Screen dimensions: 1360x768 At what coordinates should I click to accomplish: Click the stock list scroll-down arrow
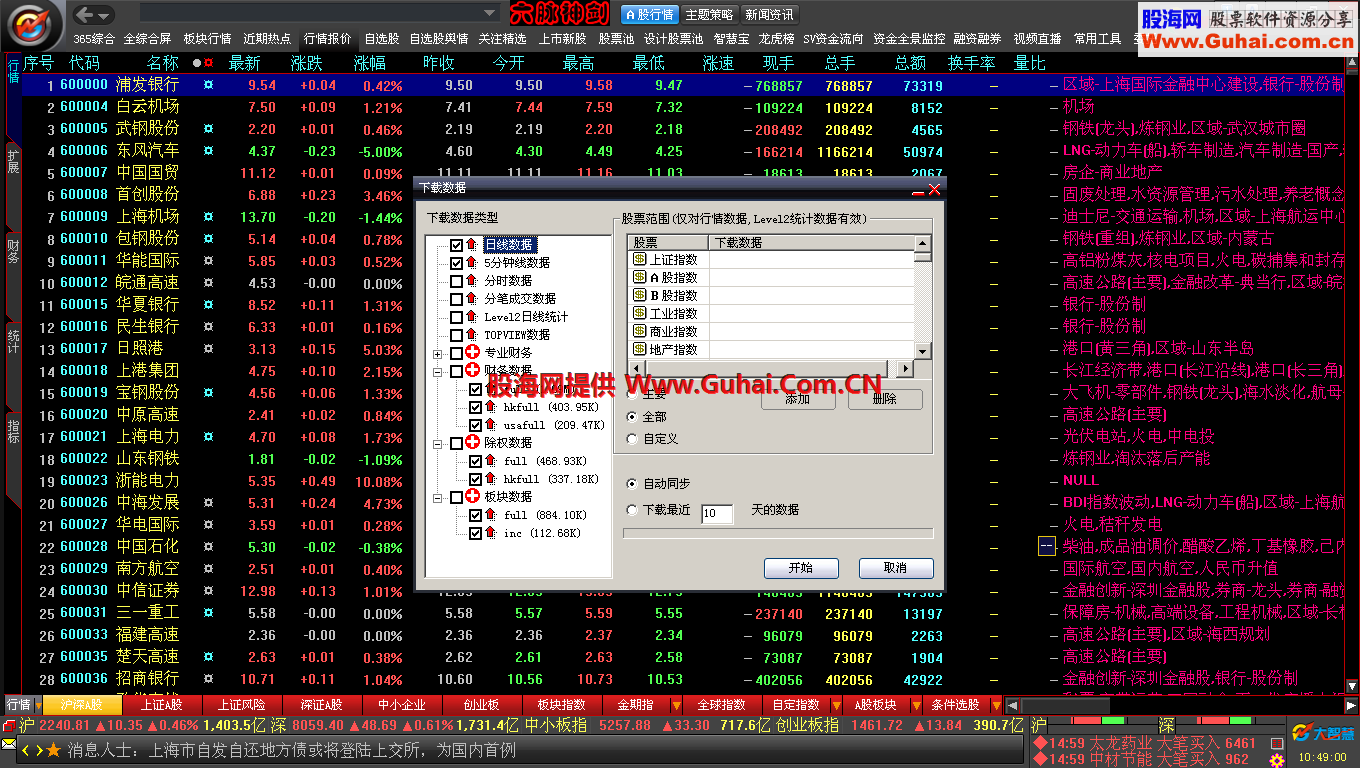point(922,351)
